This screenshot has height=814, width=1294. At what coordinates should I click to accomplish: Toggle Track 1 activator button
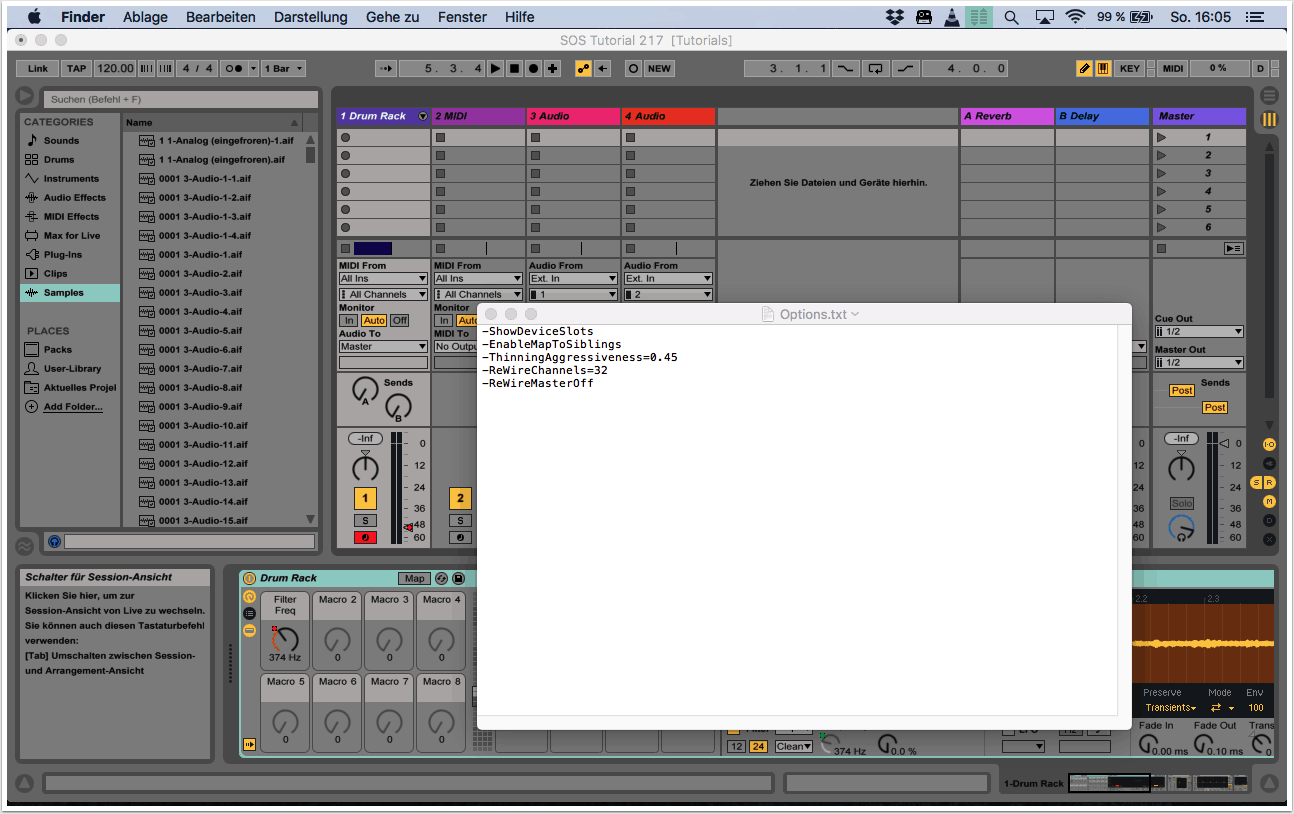tap(365, 498)
